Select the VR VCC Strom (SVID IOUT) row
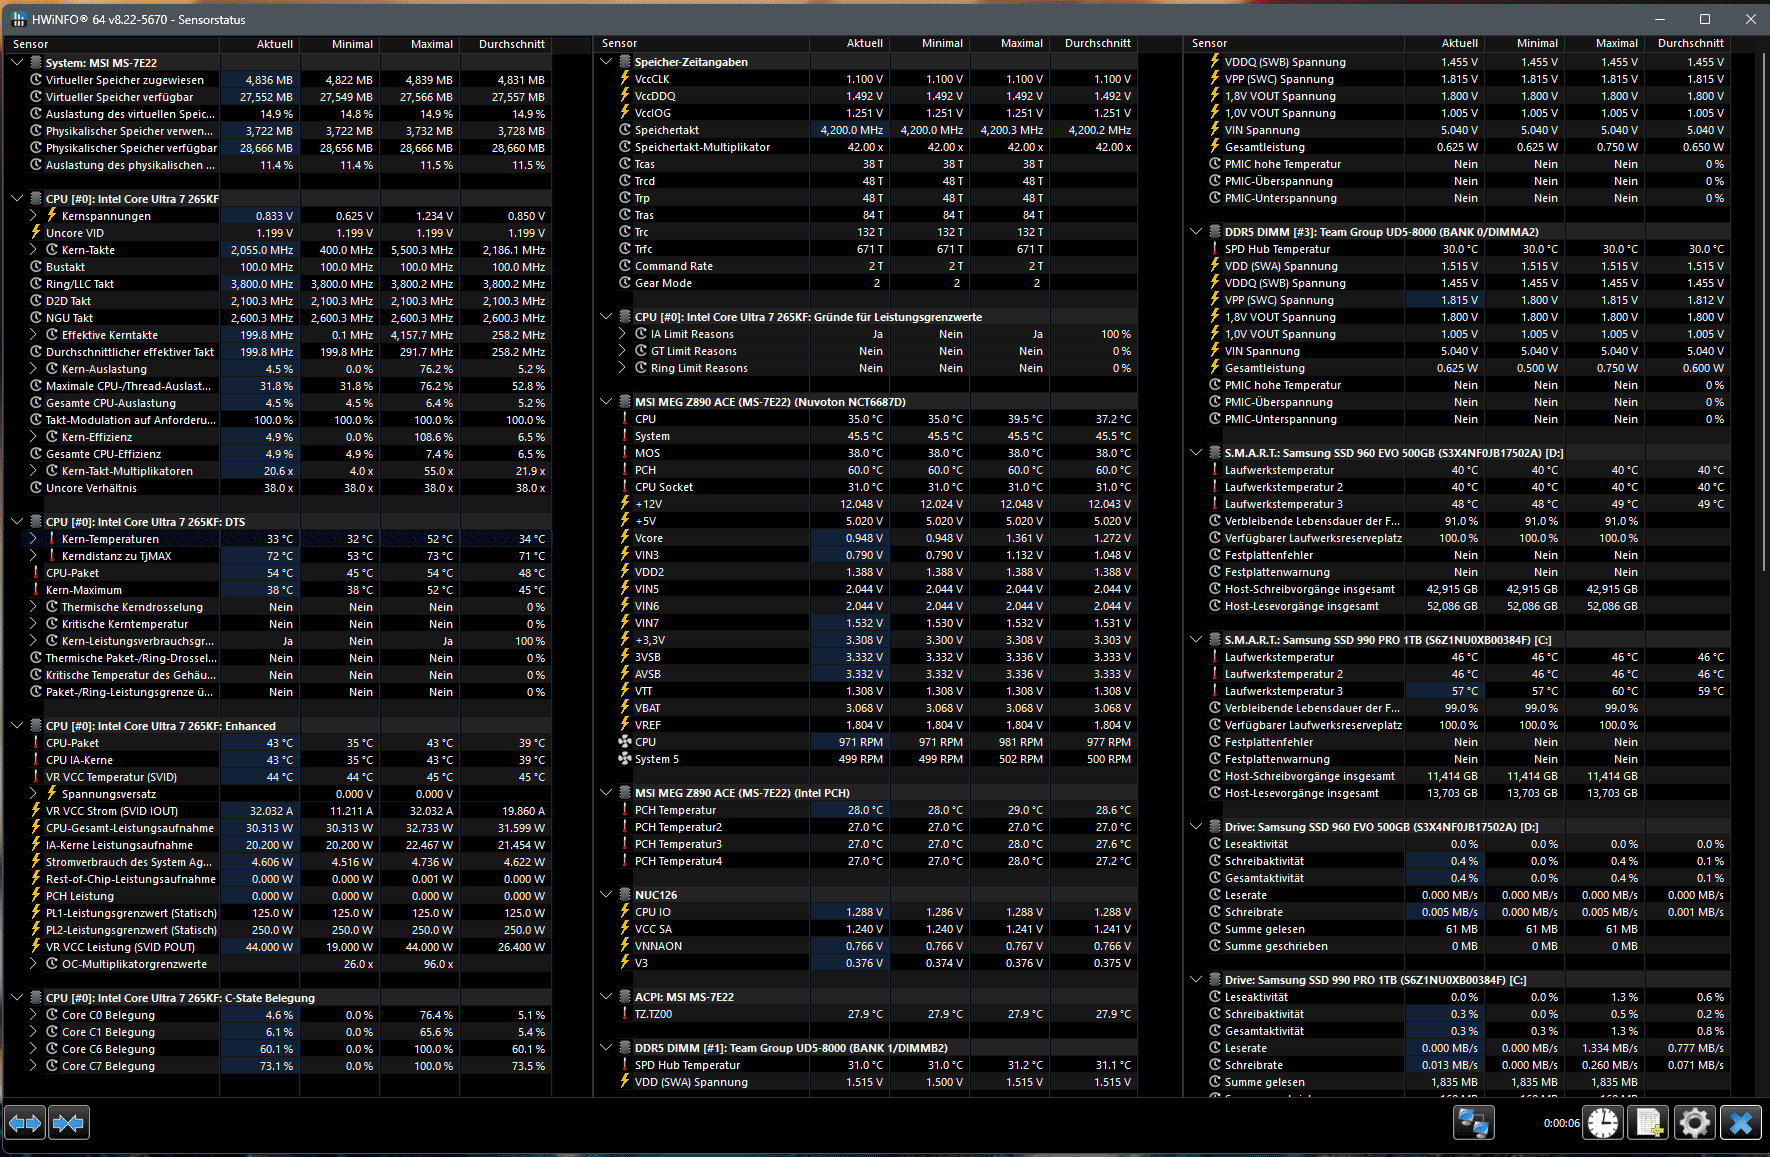 [x=279, y=811]
